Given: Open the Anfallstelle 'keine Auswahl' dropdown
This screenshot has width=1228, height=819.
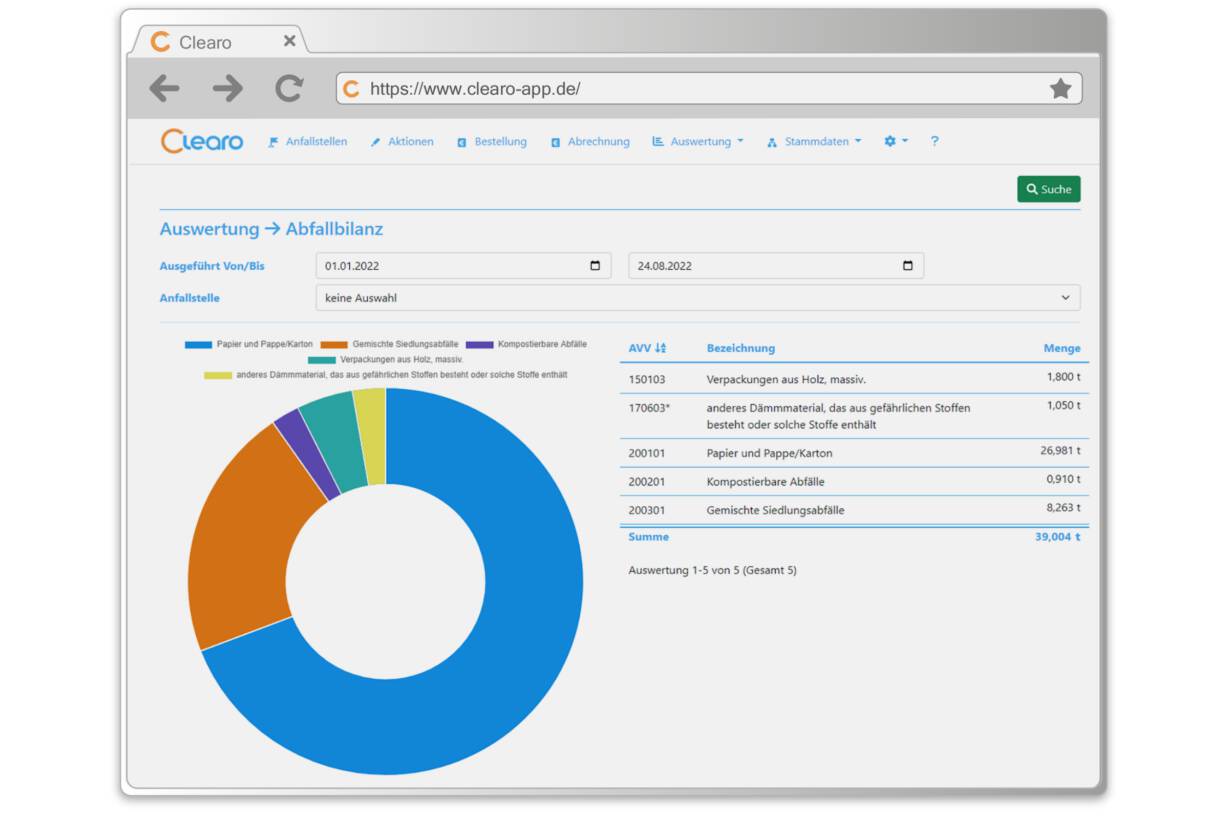Looking at the screenshot, I should click(x=698, y=298).
